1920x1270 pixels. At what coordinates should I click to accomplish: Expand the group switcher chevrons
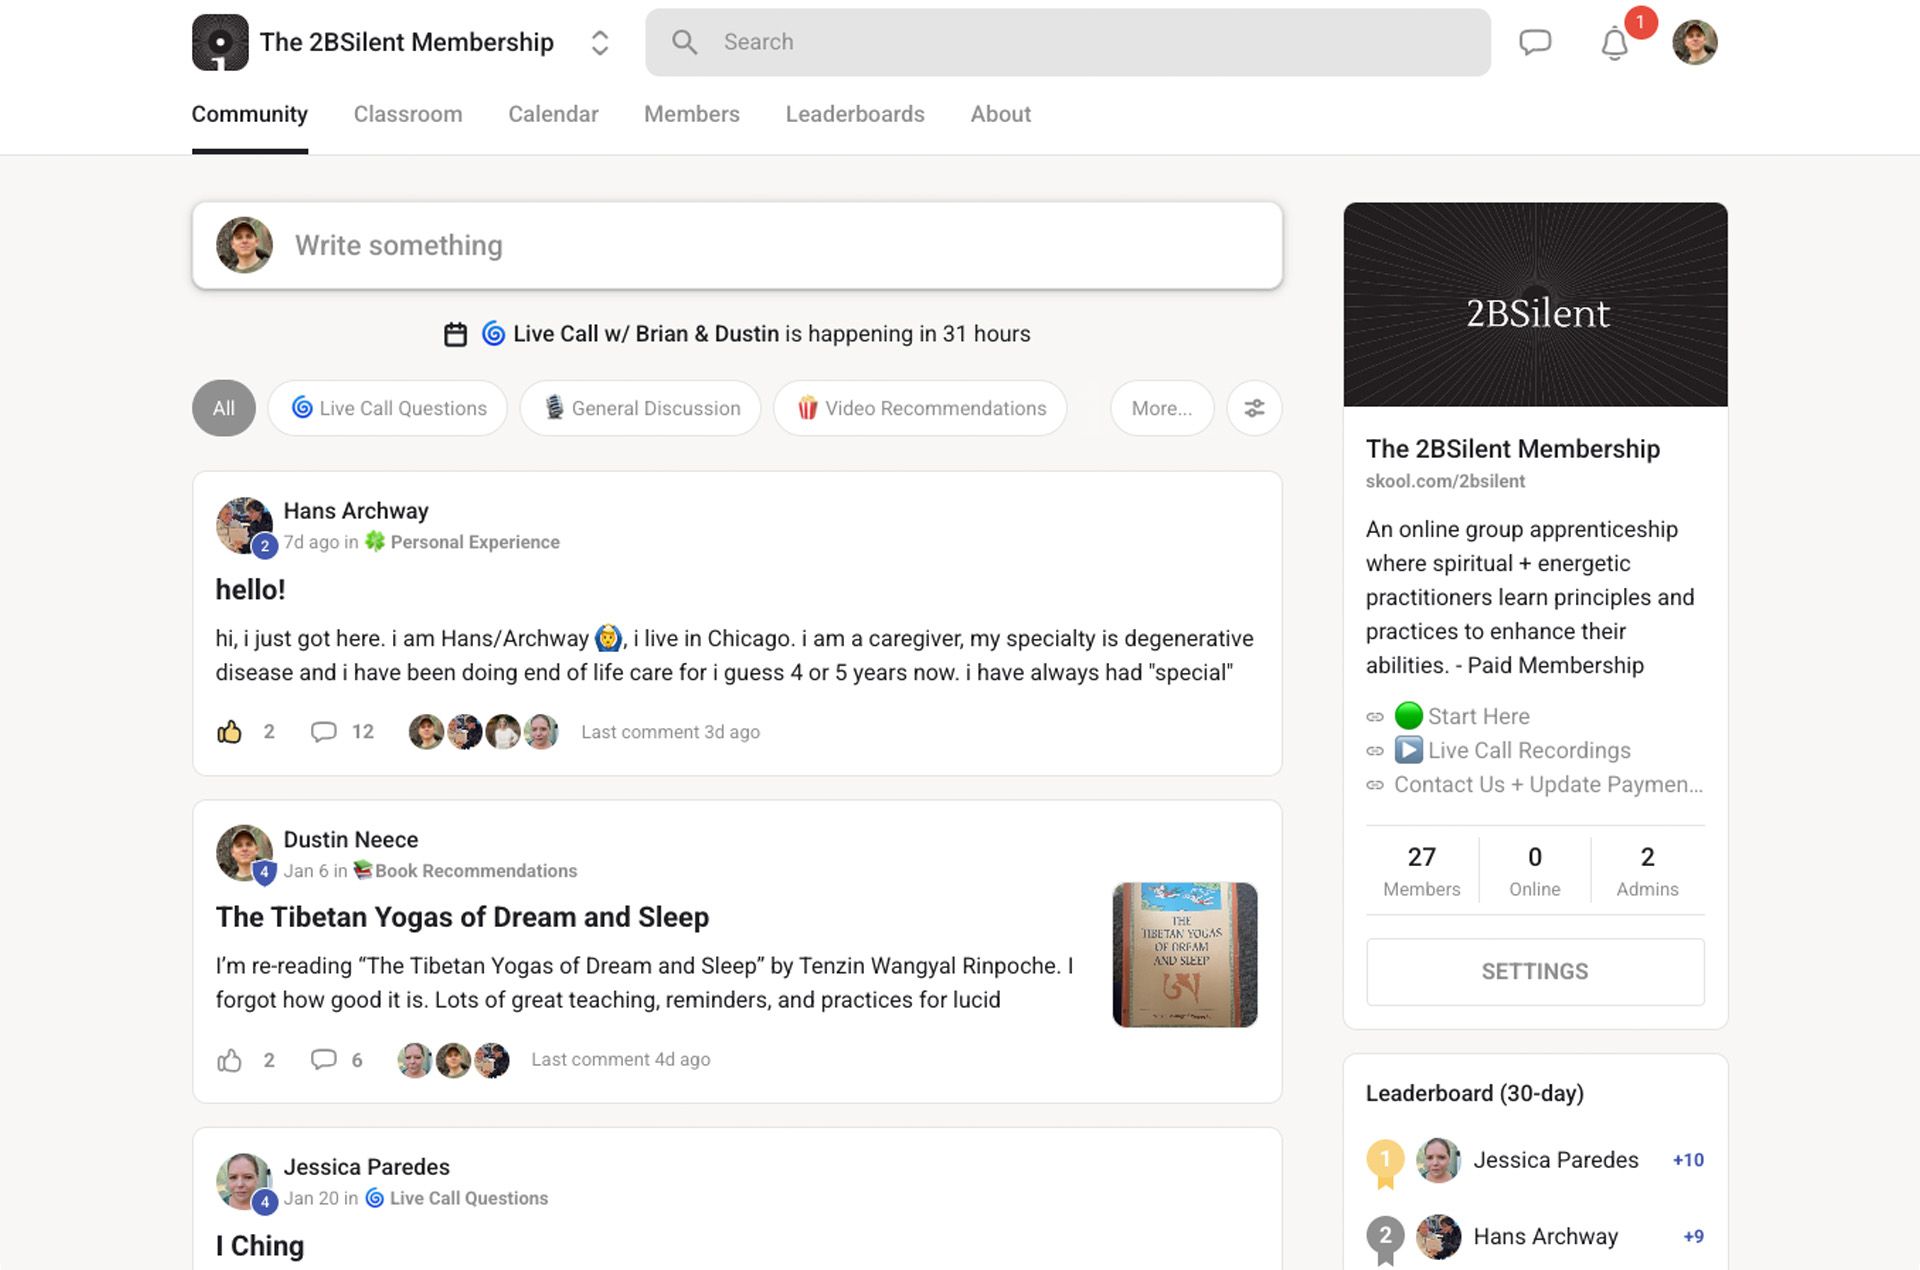click(x=600, y=42)
